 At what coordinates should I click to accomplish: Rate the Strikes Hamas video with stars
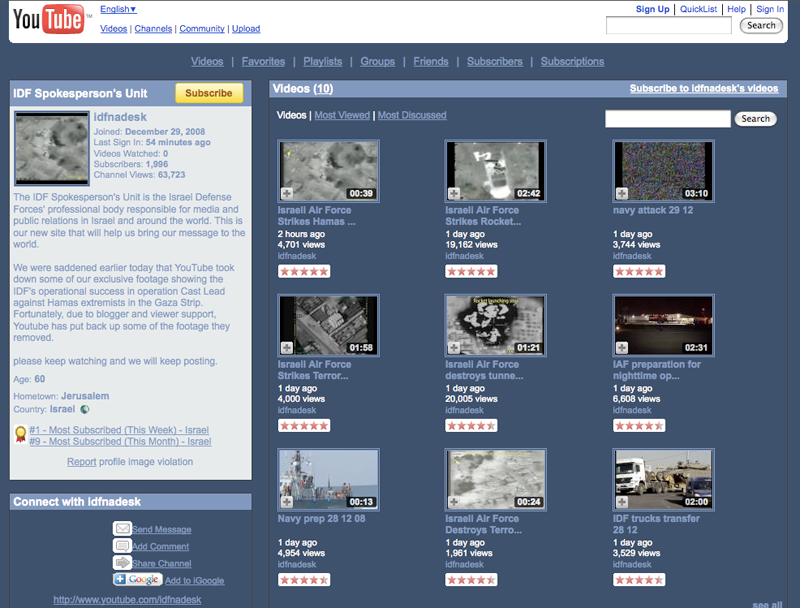tap(304, 271)
